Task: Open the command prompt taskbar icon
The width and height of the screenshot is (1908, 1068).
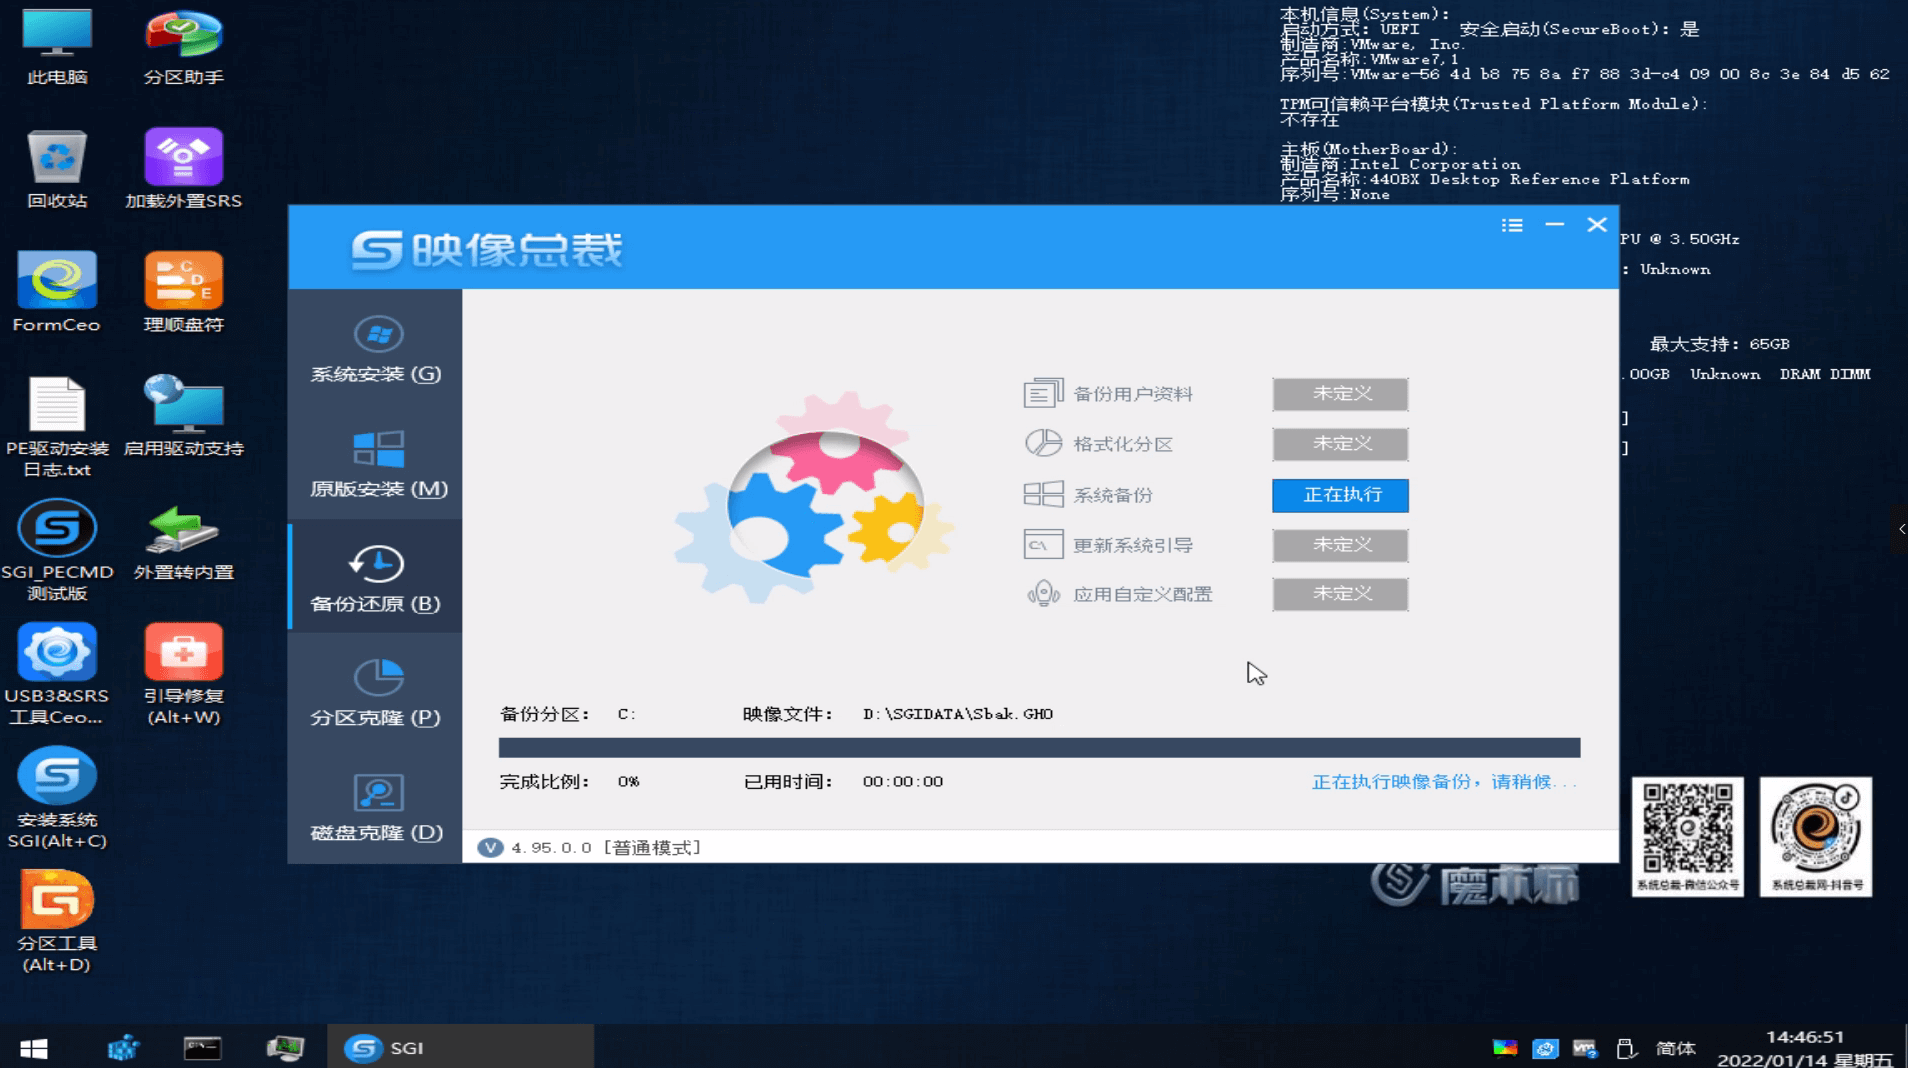Action: tap(203, 1047)
